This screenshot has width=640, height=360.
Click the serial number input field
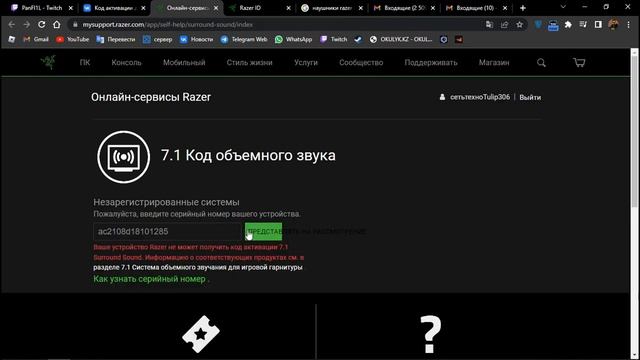[168, 231]
